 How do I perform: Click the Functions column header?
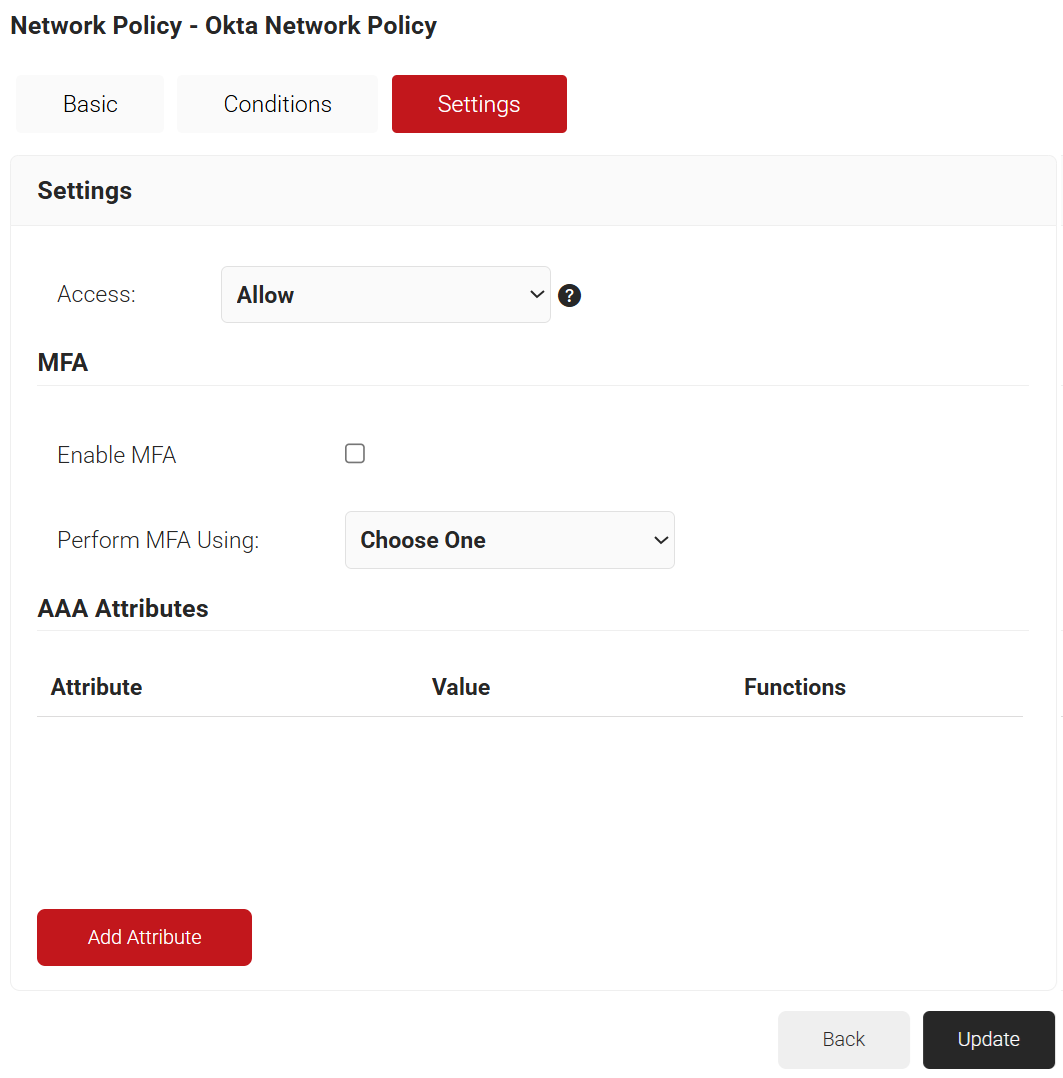794,687
